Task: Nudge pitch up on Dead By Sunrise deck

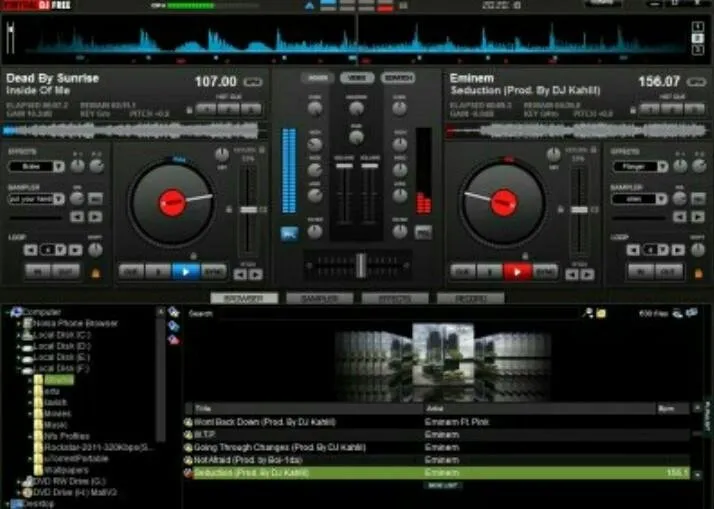Action: click(x=256, y=275)
